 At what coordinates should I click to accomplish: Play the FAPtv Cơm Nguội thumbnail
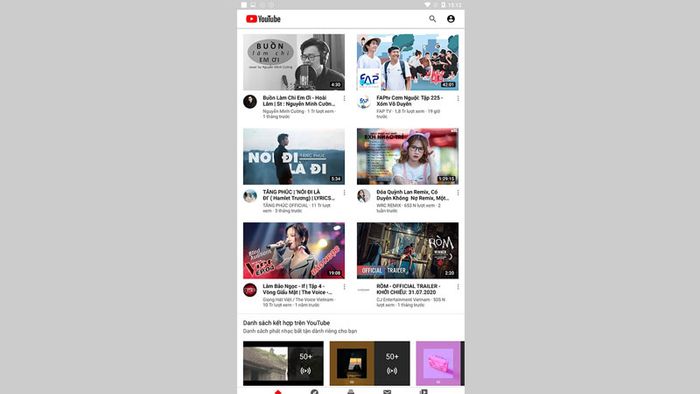(x=408, y=62)
